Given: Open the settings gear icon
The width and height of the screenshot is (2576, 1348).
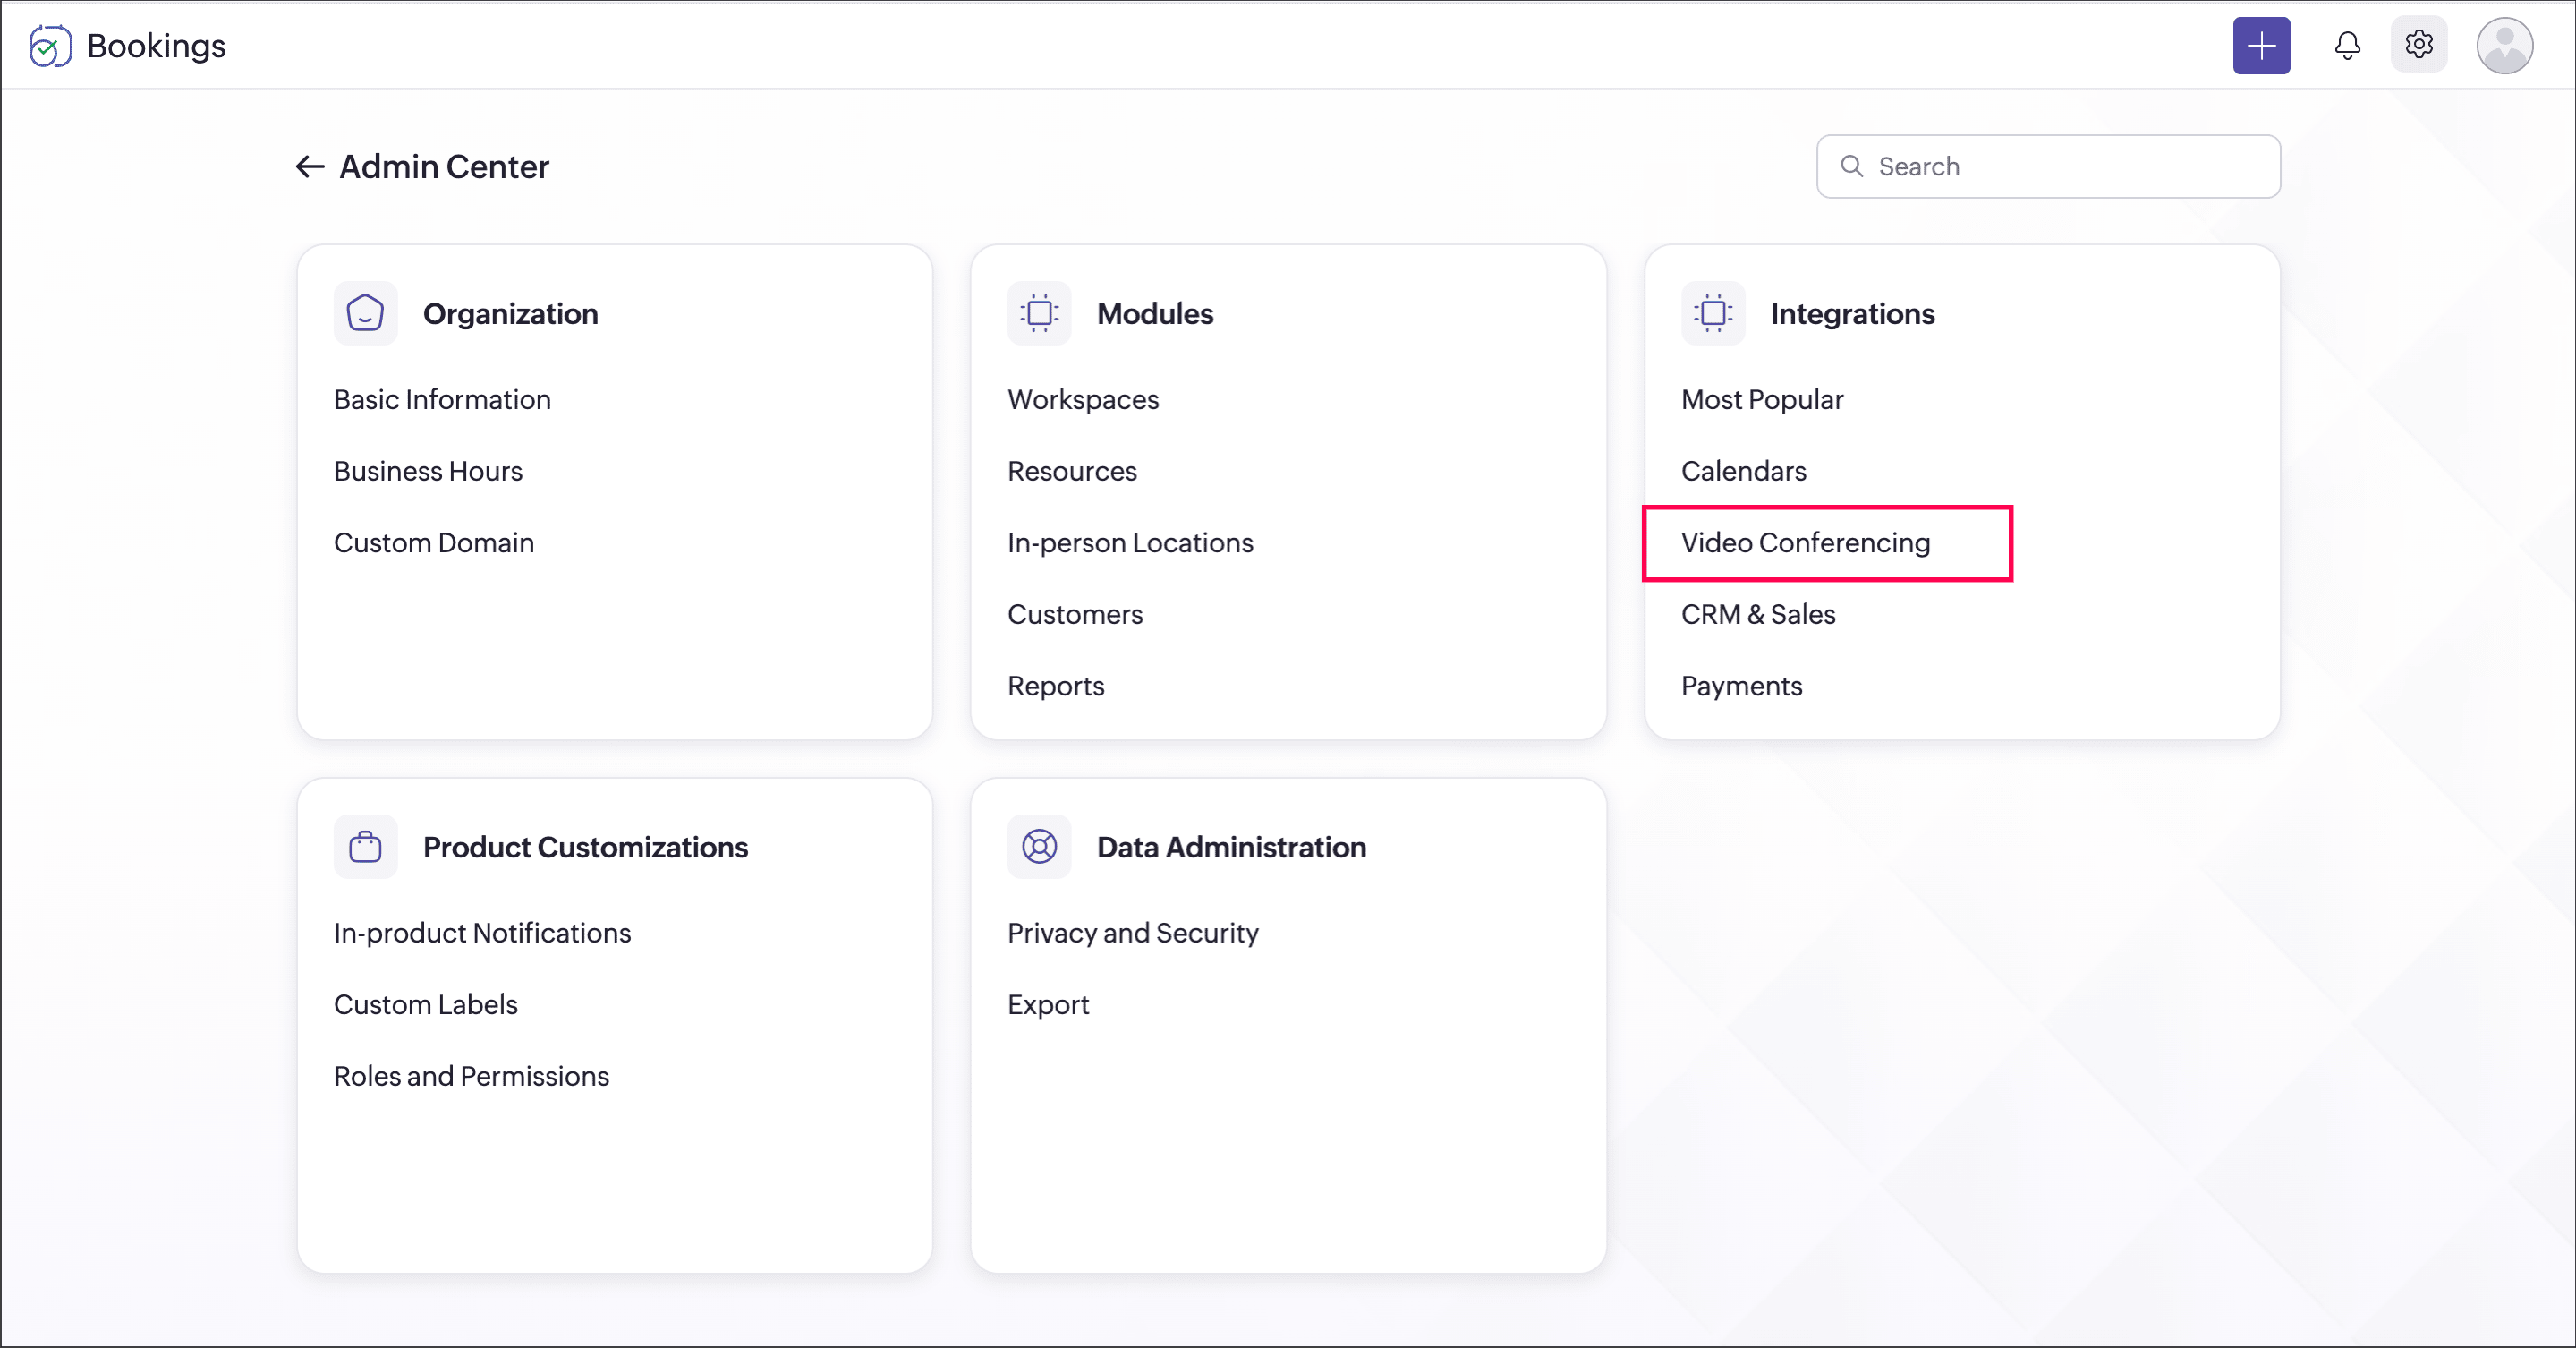Looking at the screenshot, I should pos(2418,44).
